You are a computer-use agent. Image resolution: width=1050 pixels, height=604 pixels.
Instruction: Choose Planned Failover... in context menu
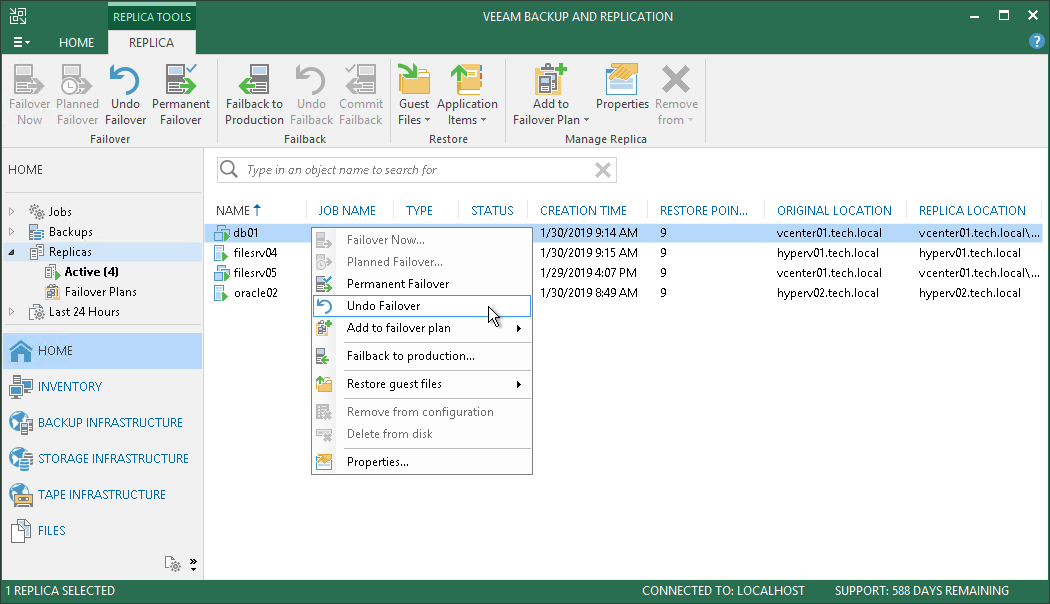422,262
